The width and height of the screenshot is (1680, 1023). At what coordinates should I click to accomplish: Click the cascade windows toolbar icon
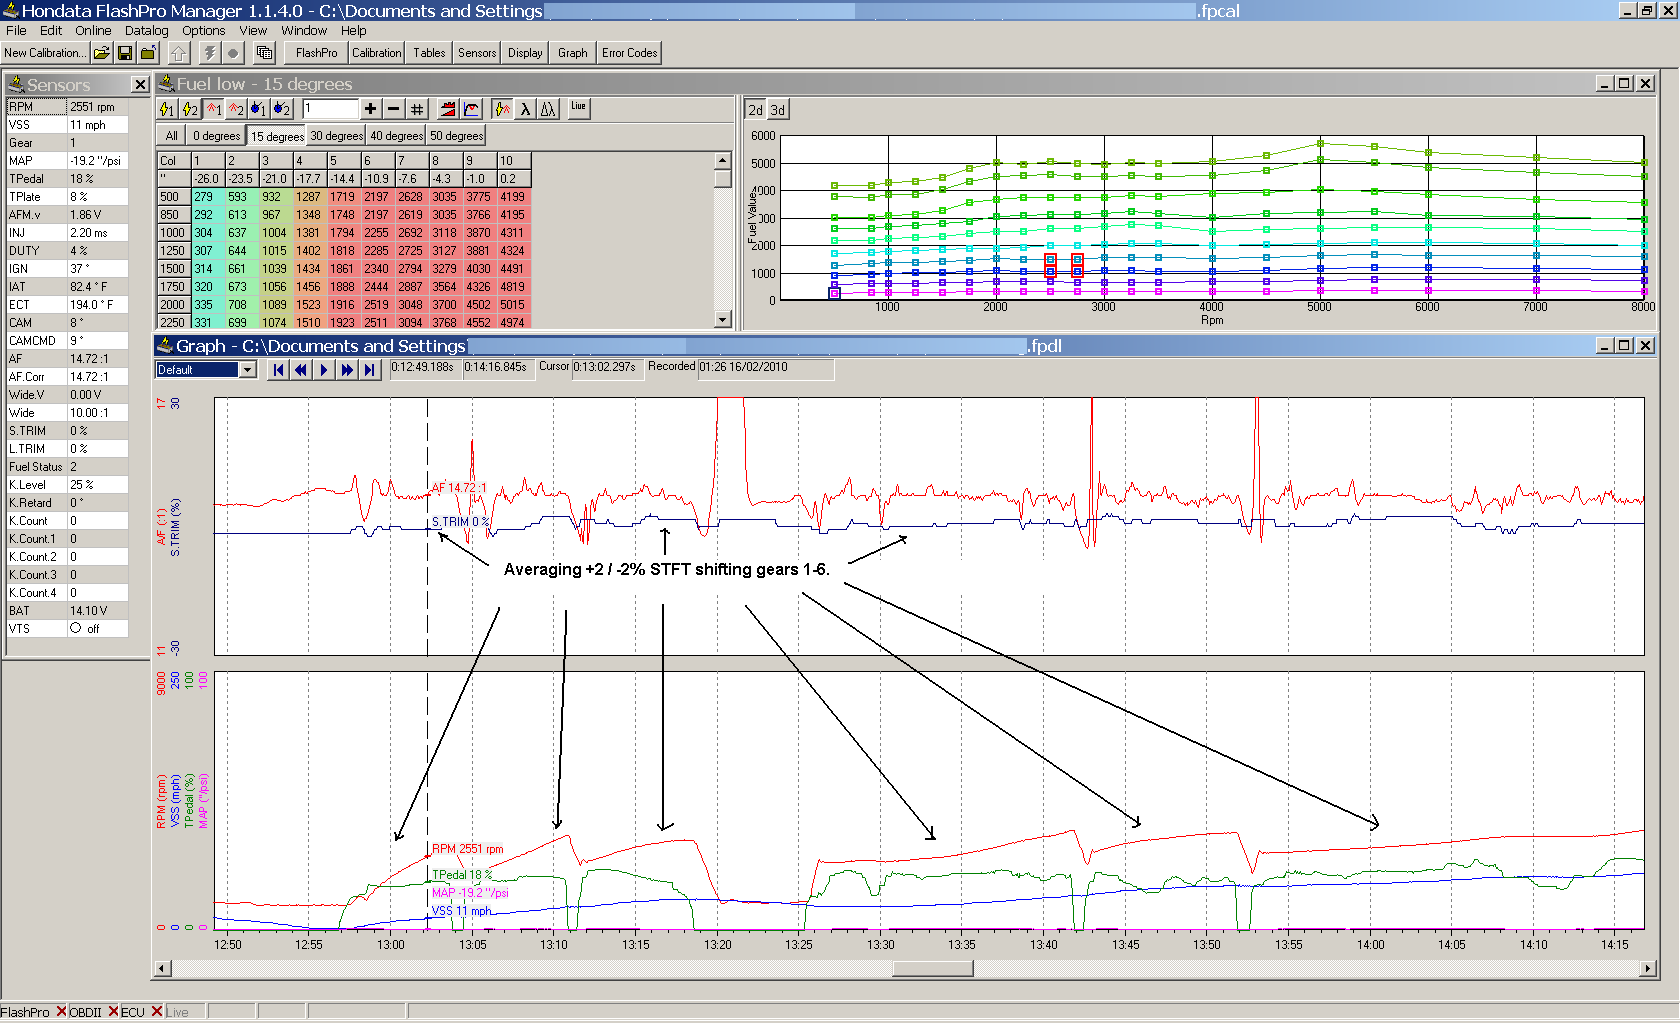[265, 53]
